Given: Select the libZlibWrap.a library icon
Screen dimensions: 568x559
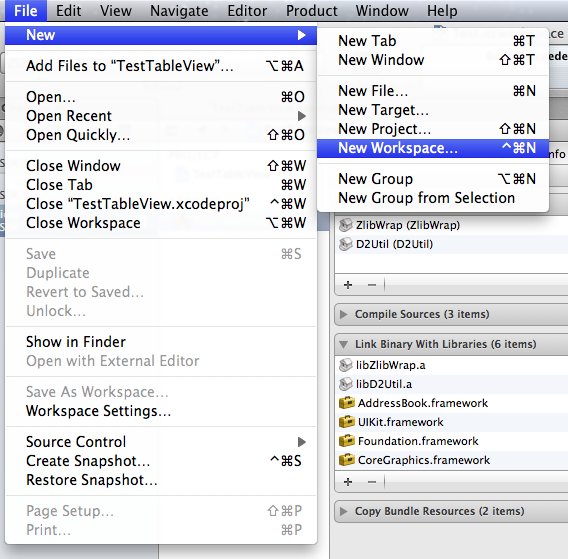Looking at the screenshot, I should 346,365.
